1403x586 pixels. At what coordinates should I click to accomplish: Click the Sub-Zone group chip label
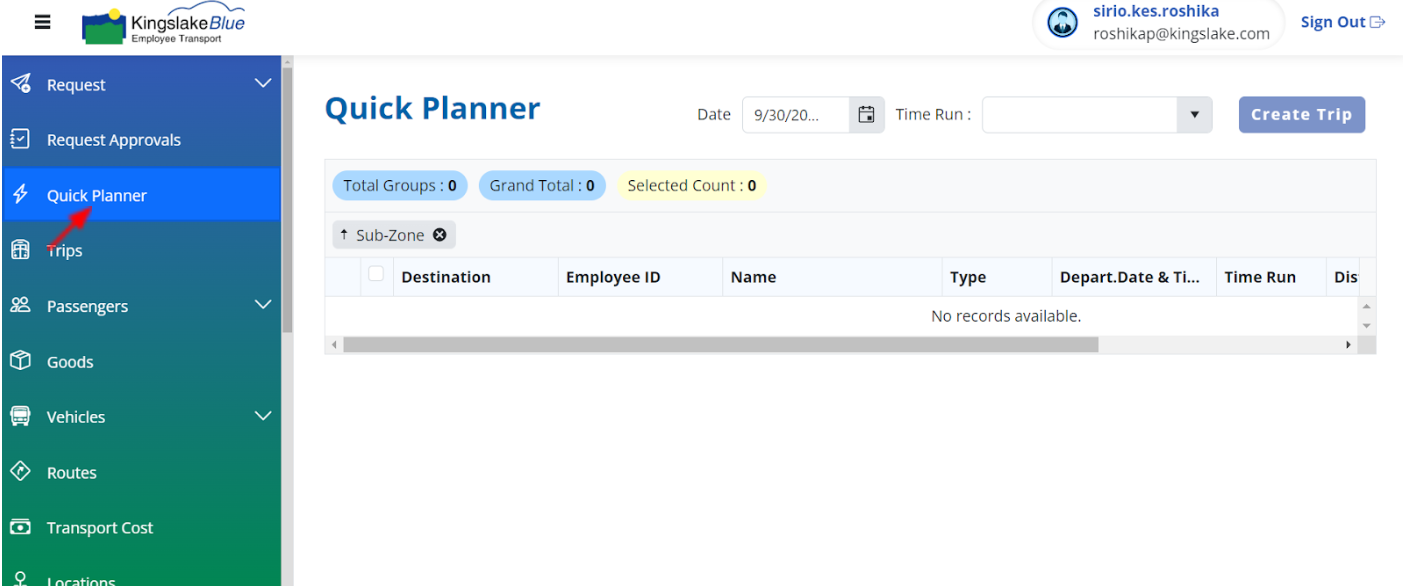click(390, 235)
